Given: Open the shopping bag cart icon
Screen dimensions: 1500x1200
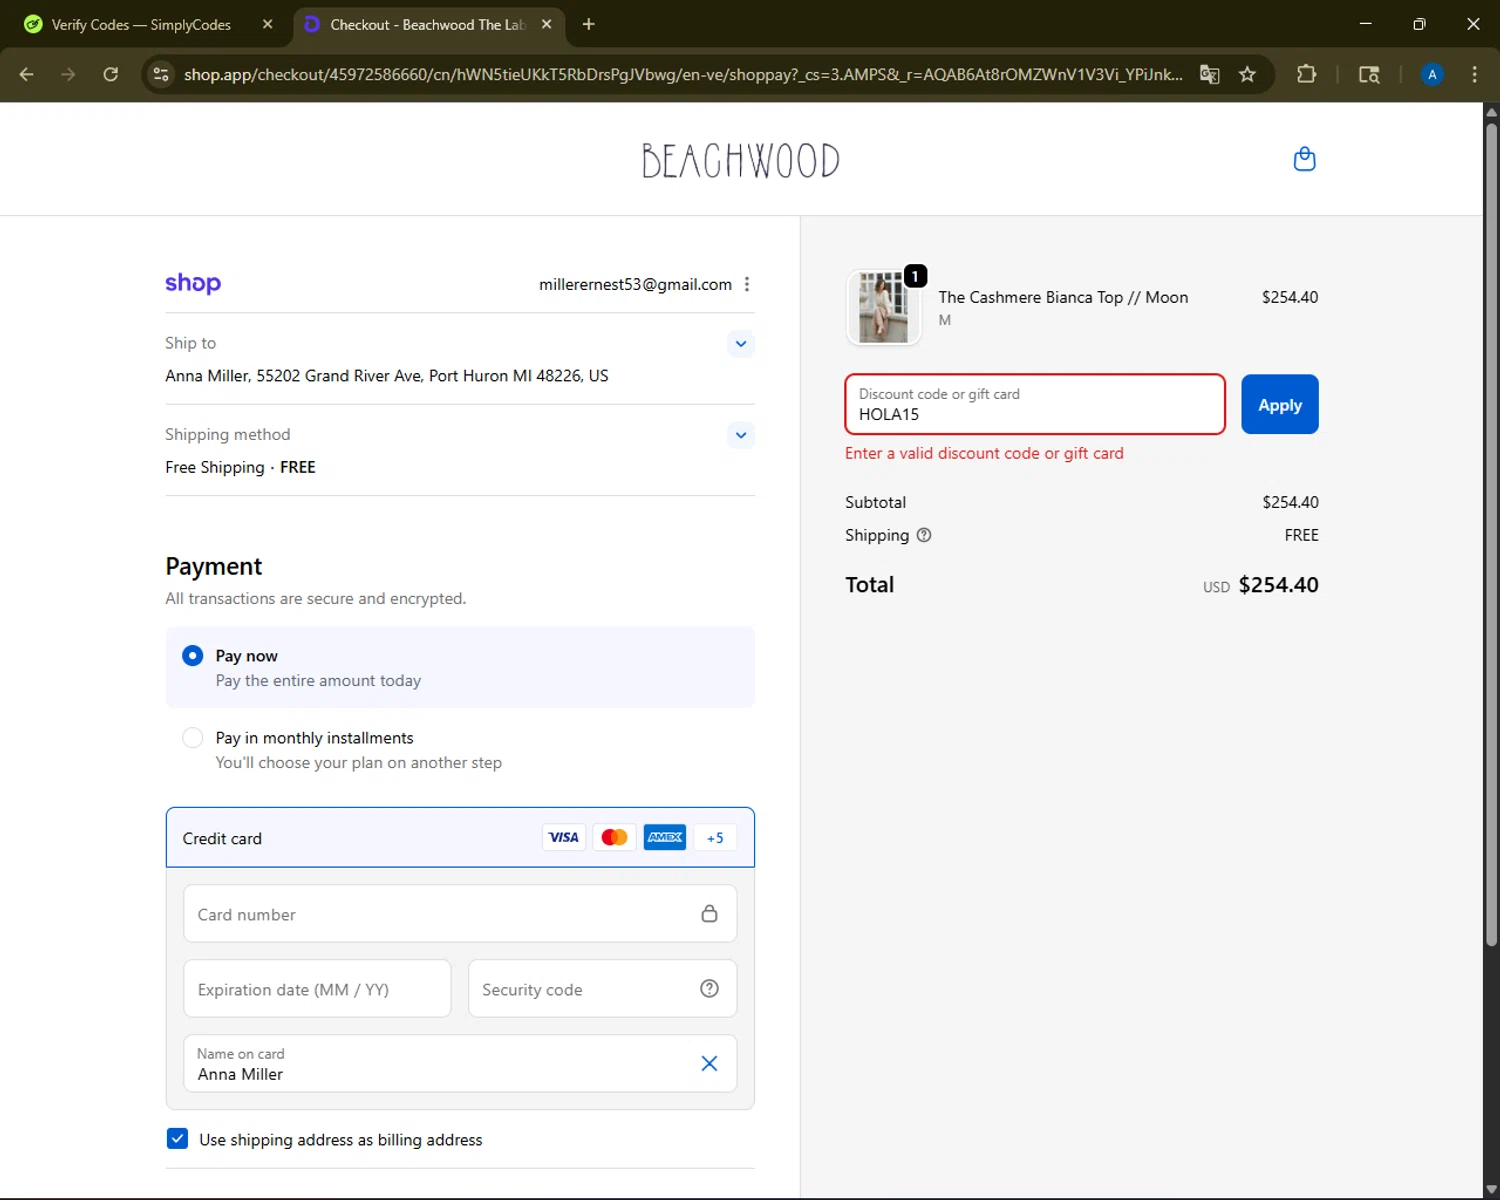Looking at the screenshot, I should pos(1304,159).
